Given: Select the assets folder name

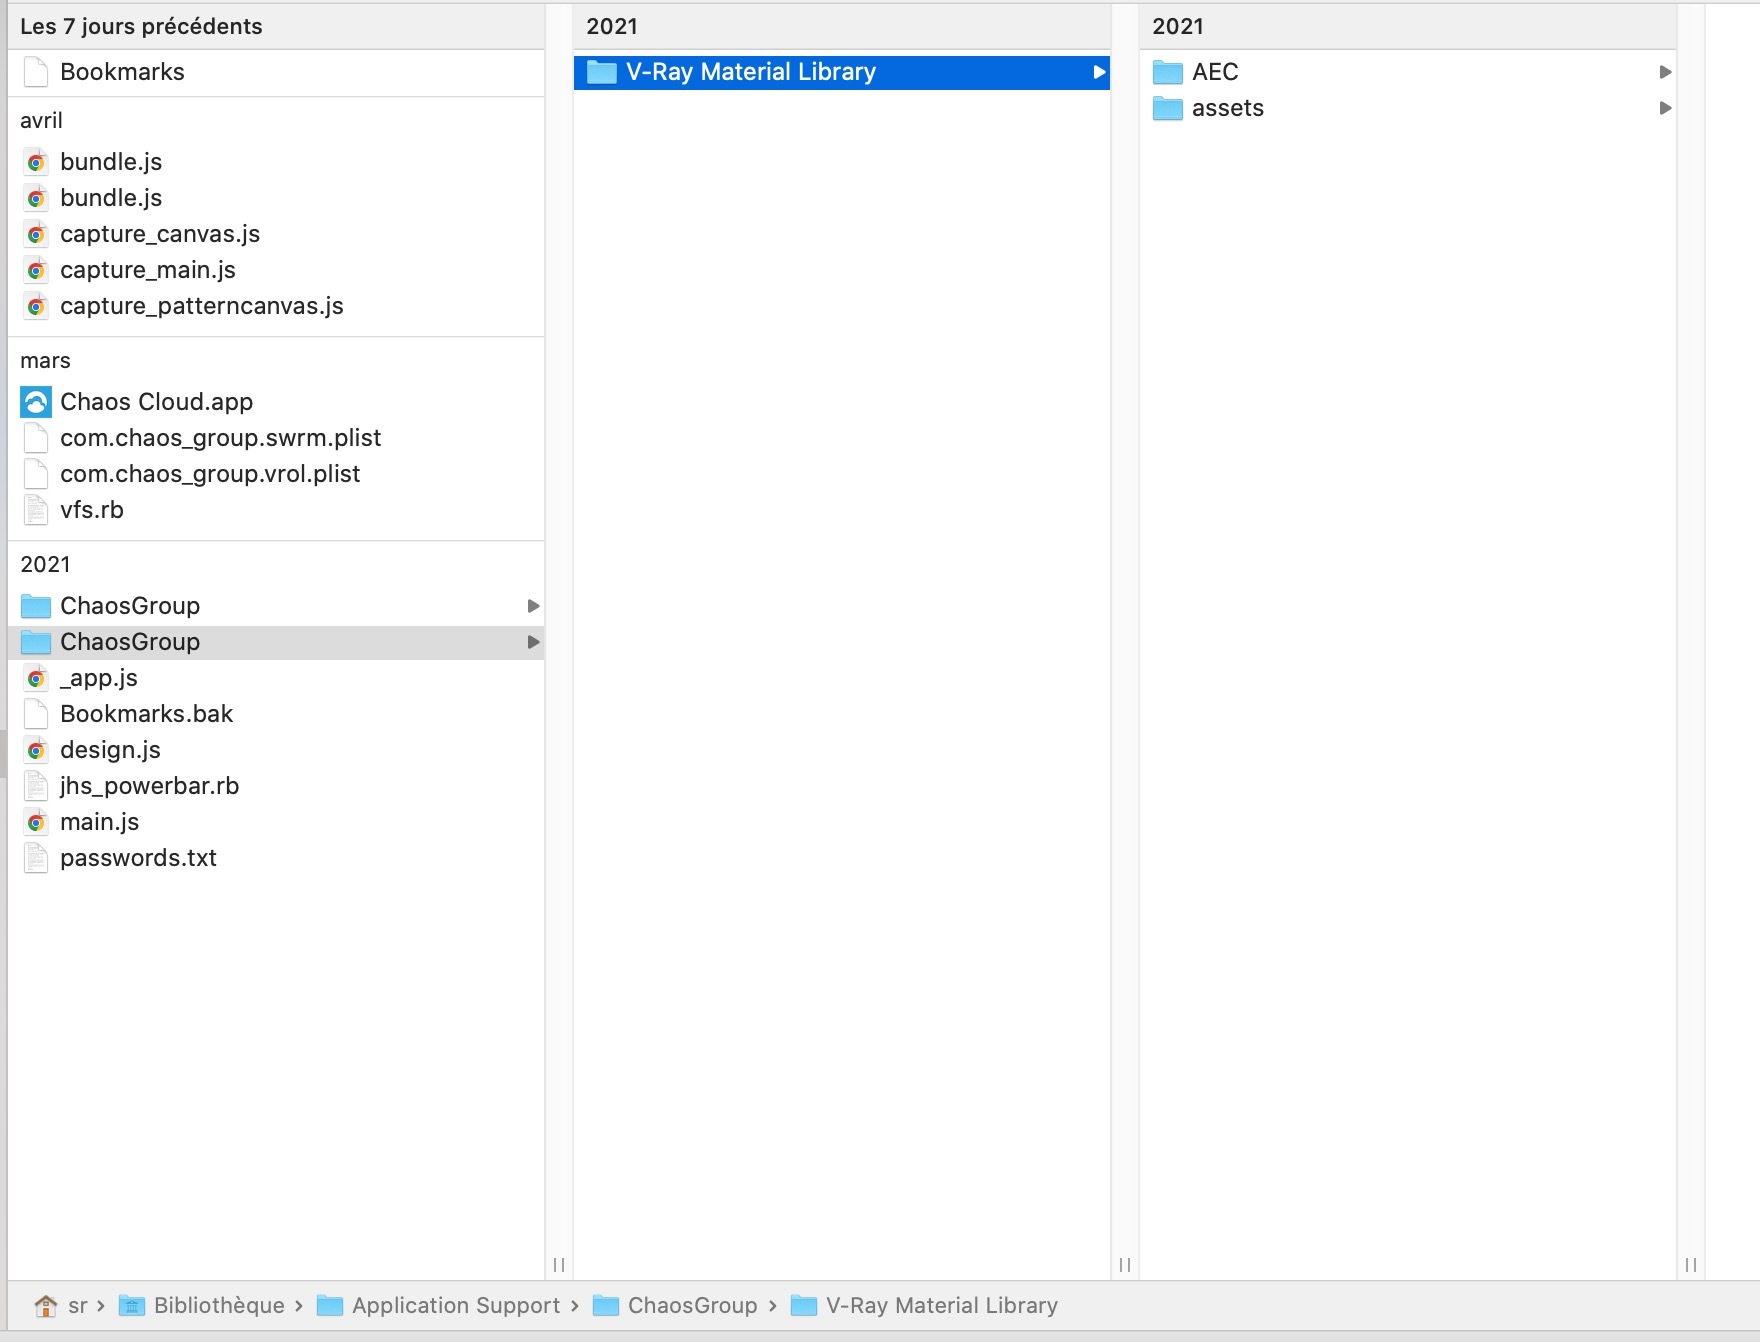Looking at the screenshot, I should click(x=1228, y=108).
